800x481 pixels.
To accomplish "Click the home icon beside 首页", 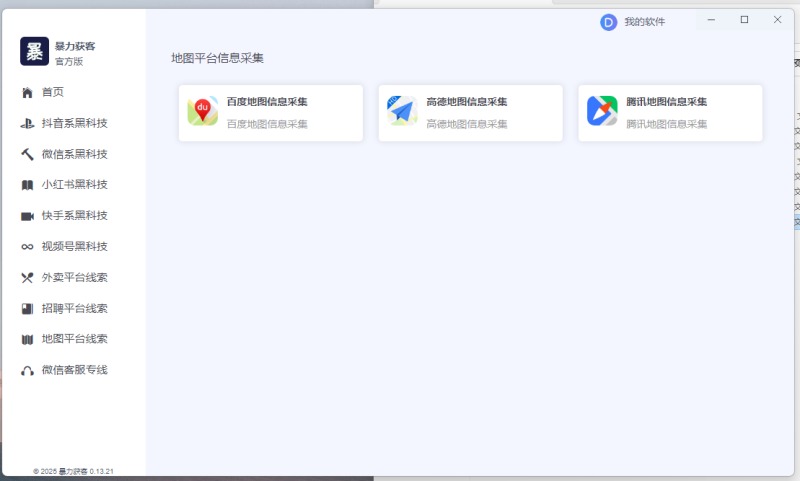I will (27, 93).
